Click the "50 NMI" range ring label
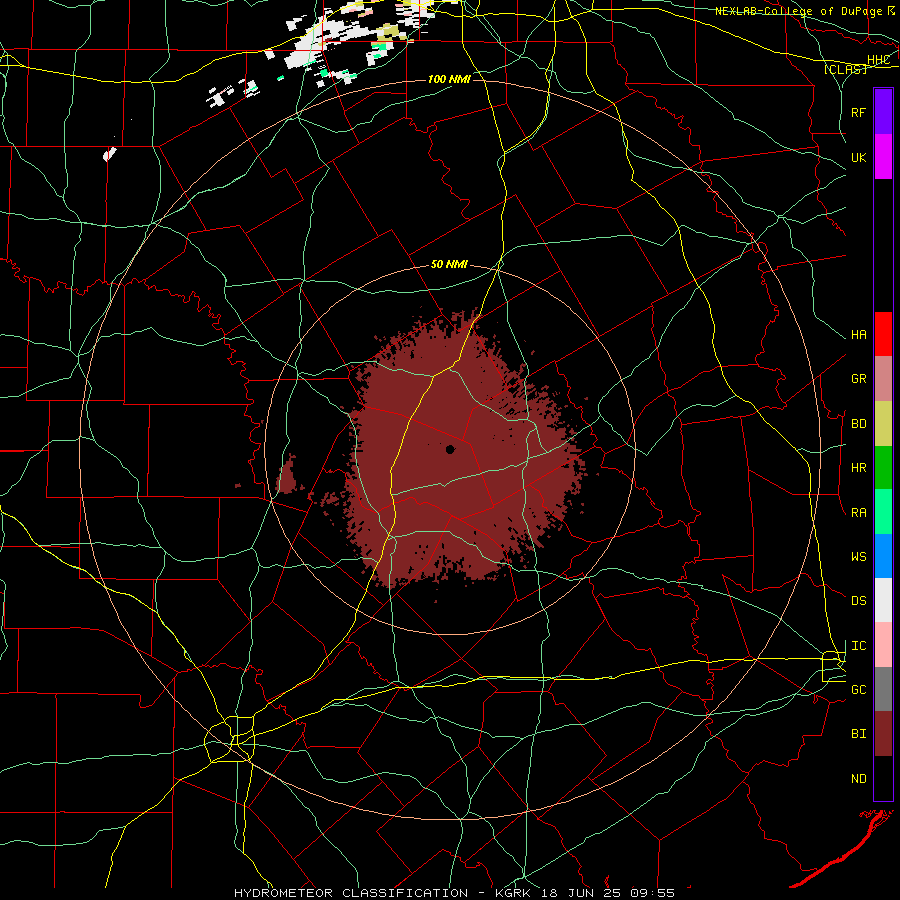The image size is (900, 900). click(x=449, y=265)
